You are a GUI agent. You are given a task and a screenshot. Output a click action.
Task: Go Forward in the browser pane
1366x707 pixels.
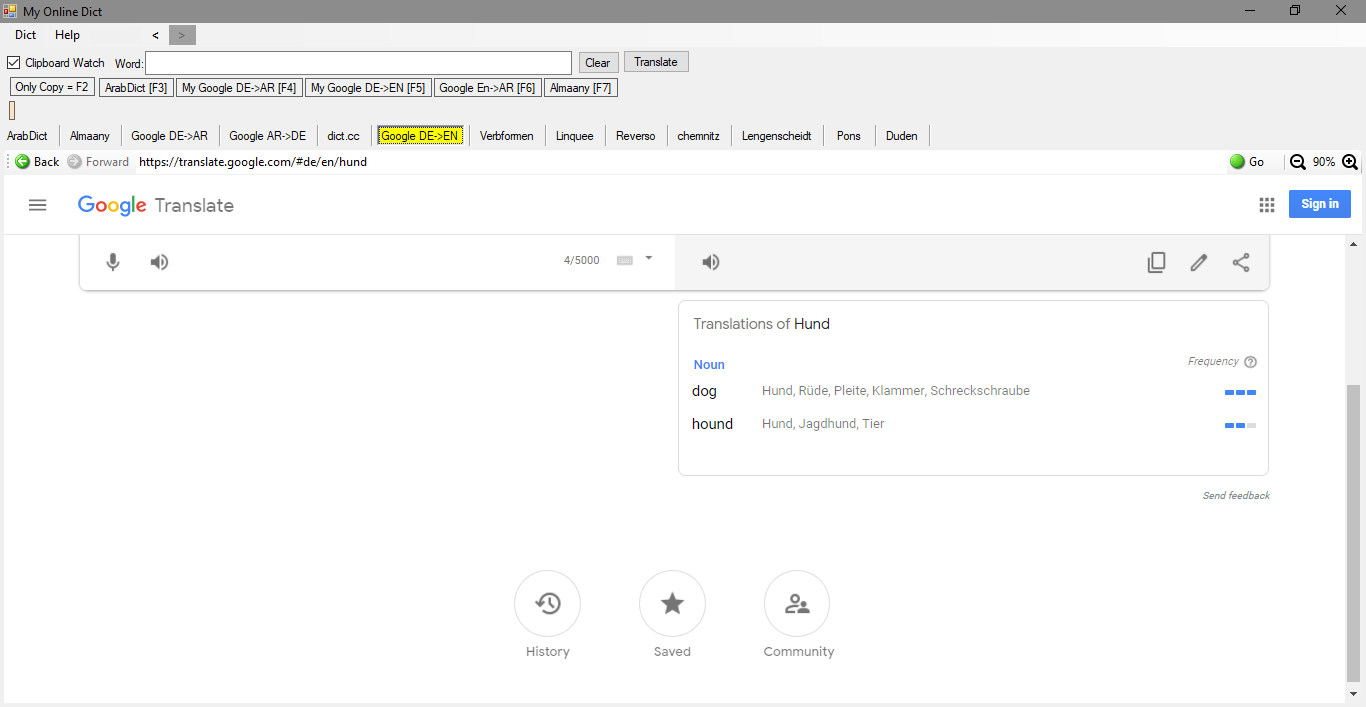(98, 162)
